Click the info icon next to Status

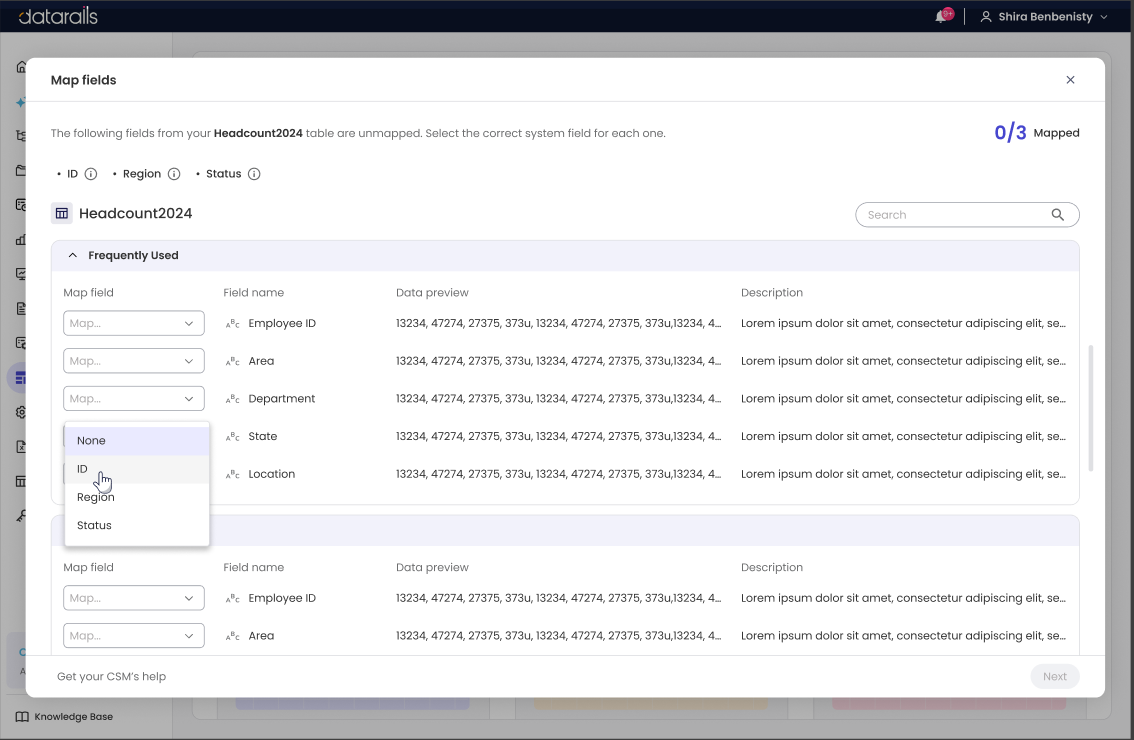coord(254,173)
